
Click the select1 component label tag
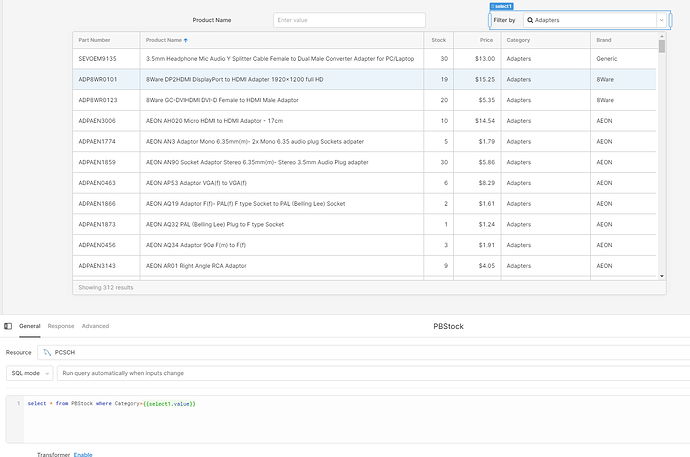(501, 6)
